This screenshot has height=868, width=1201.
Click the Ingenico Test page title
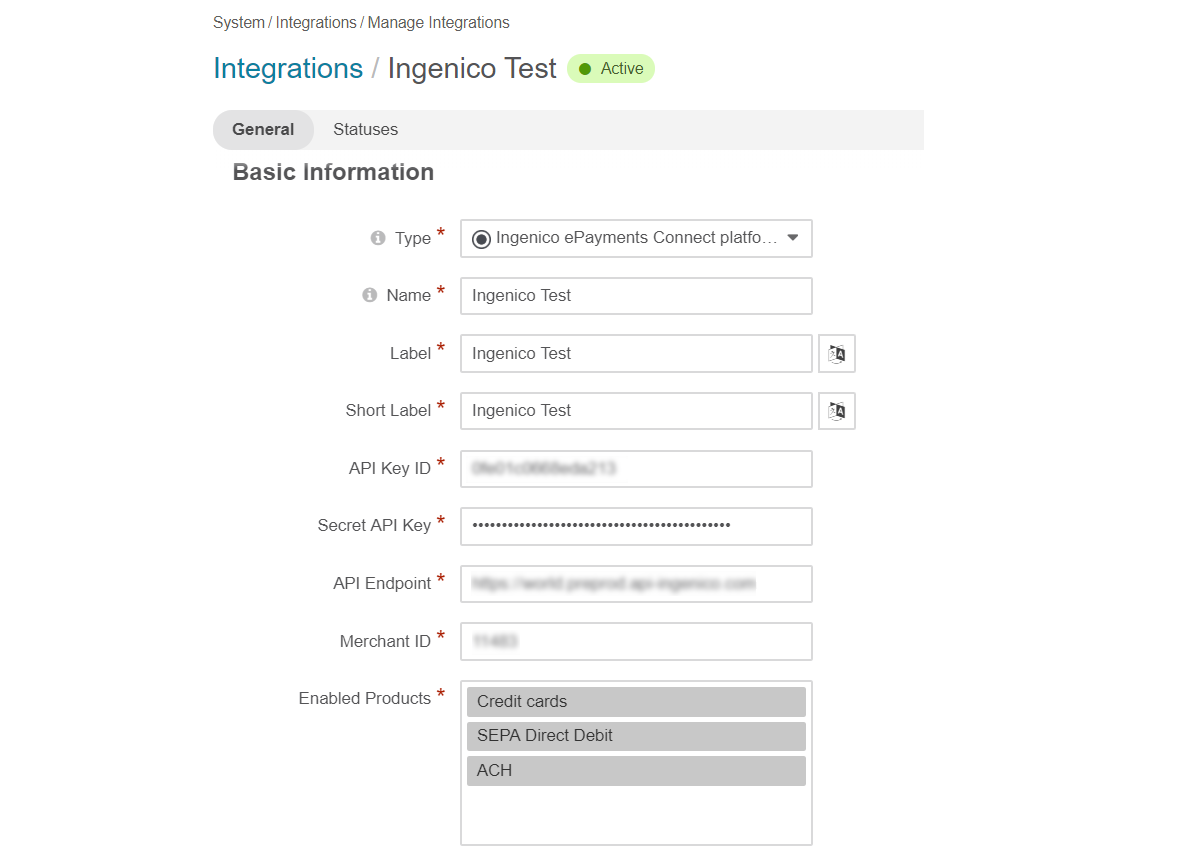coord(472,68)
